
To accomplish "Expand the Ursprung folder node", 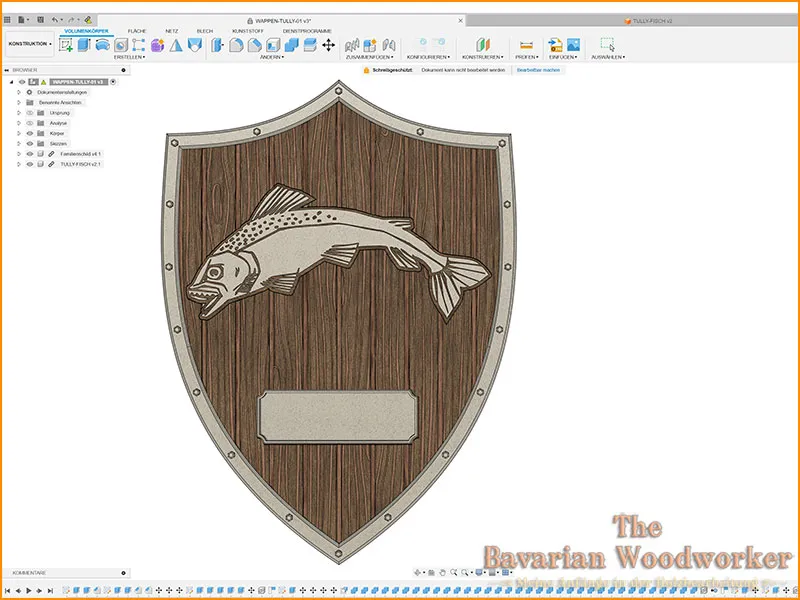I will [x=19, y=113].
